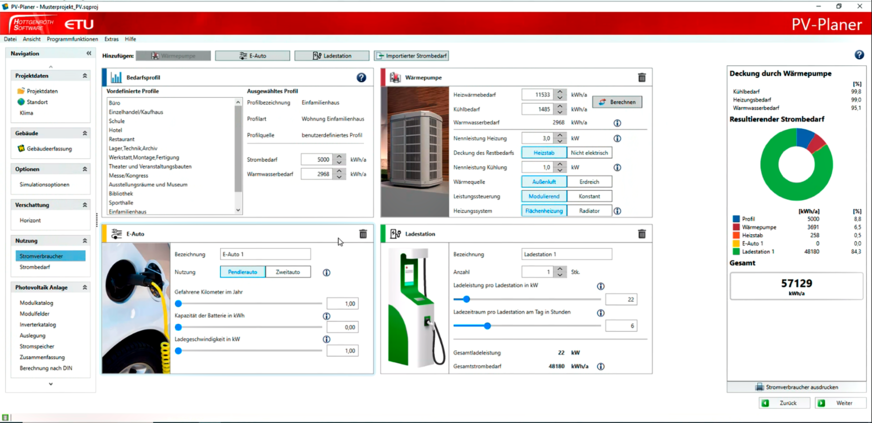Open the Programmfunktionen menu

point(72,39)
